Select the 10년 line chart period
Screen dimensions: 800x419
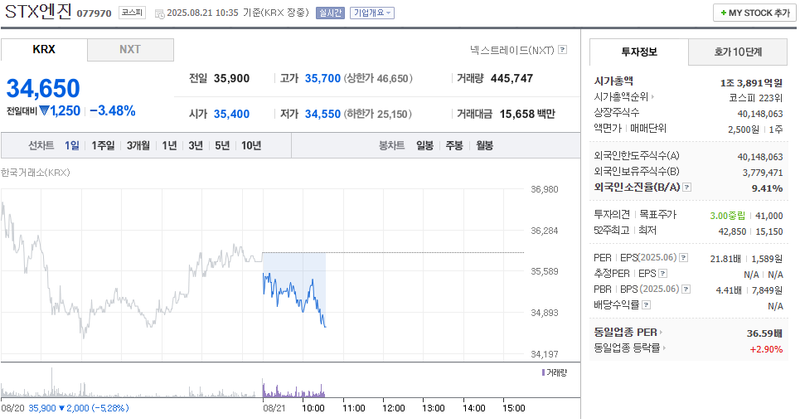(x=251, y=145)
